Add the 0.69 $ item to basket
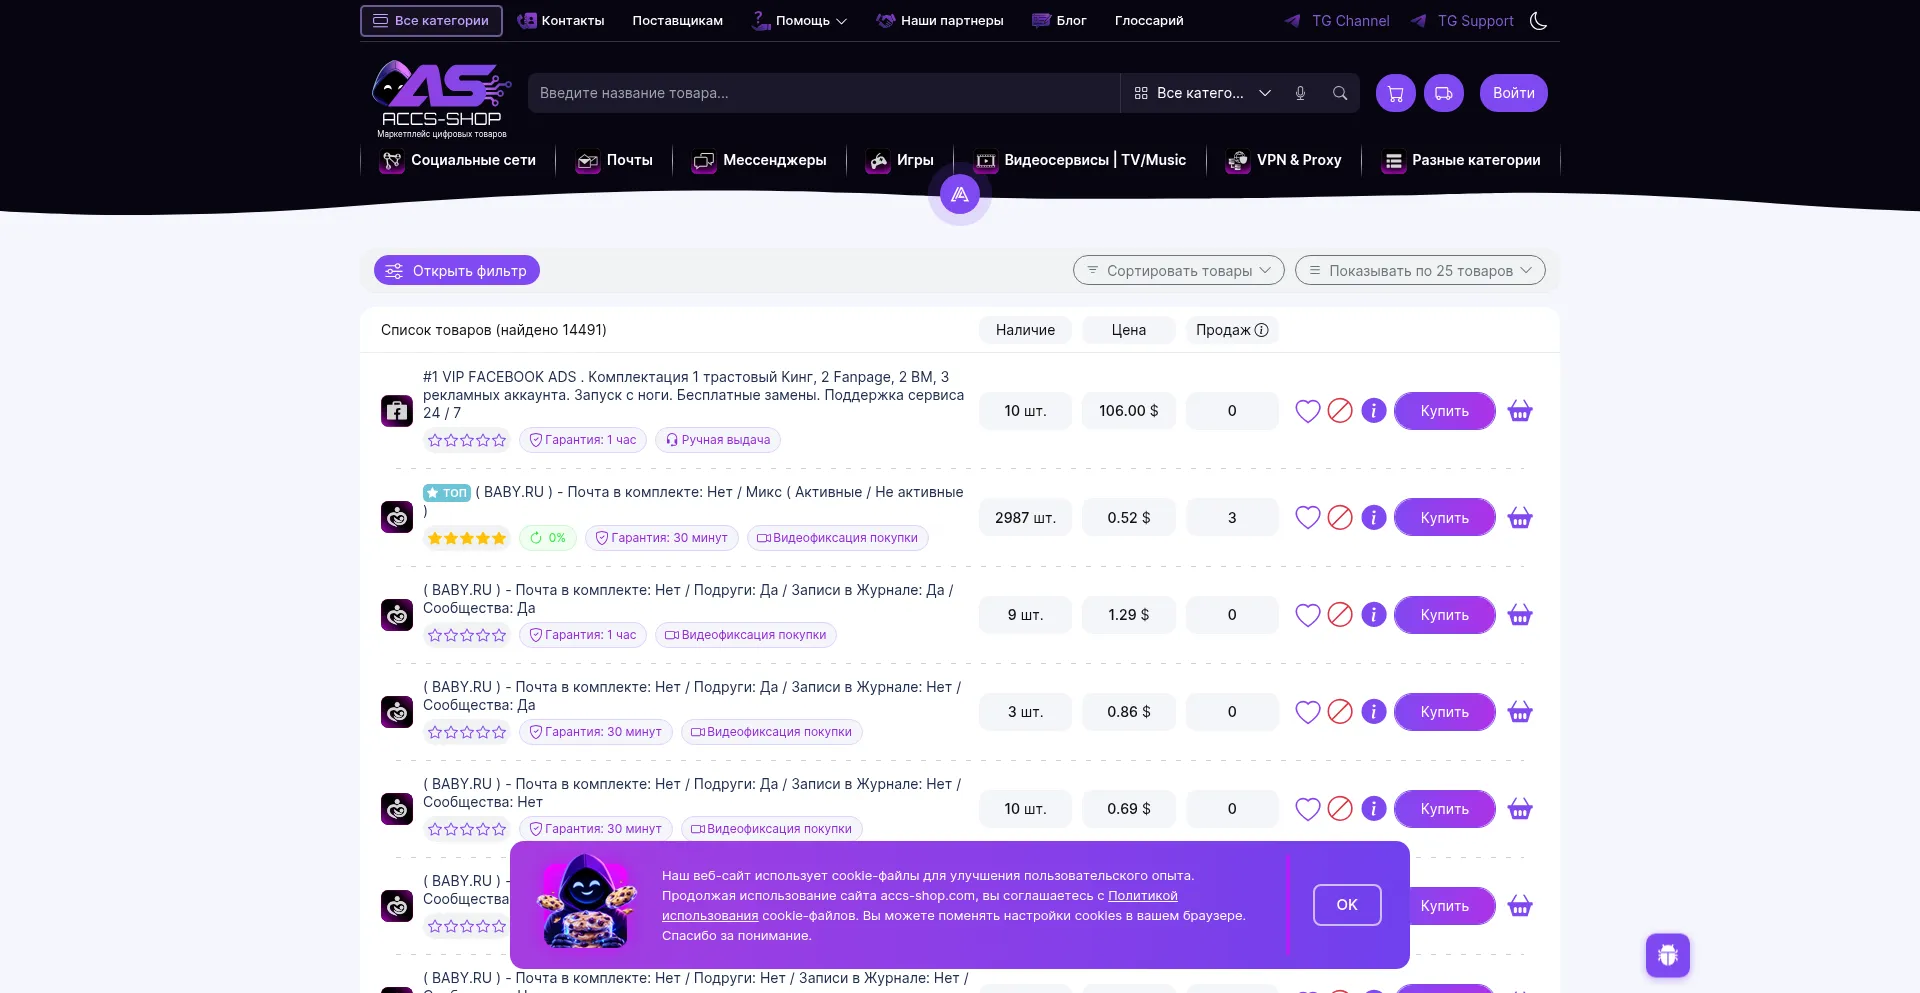Screen dimensions: 1920x993 tap(1520, 809)
